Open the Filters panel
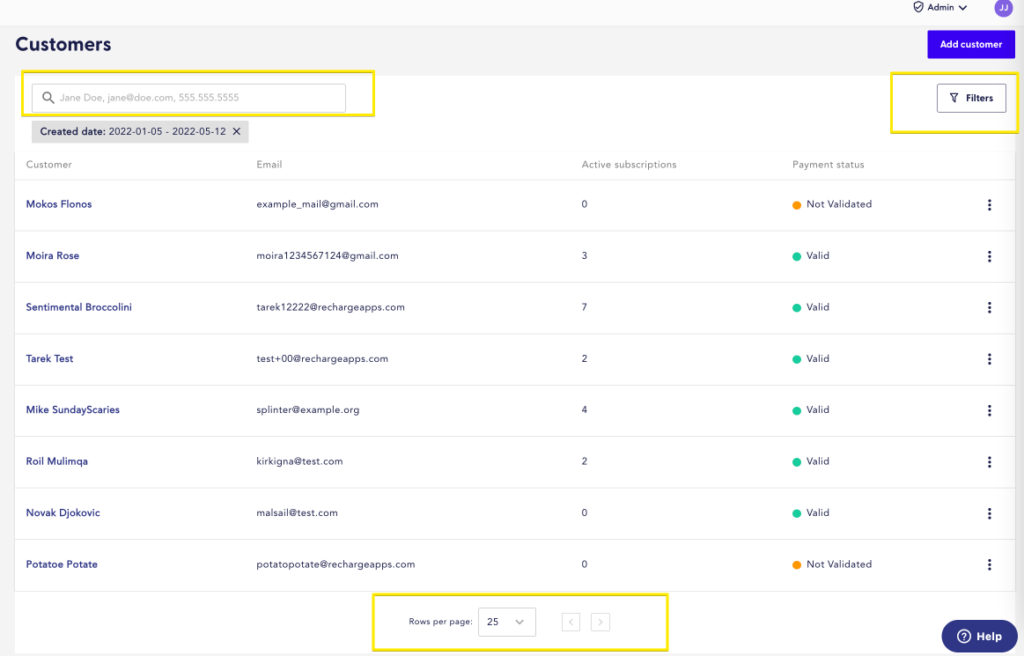 coord(971,98)
